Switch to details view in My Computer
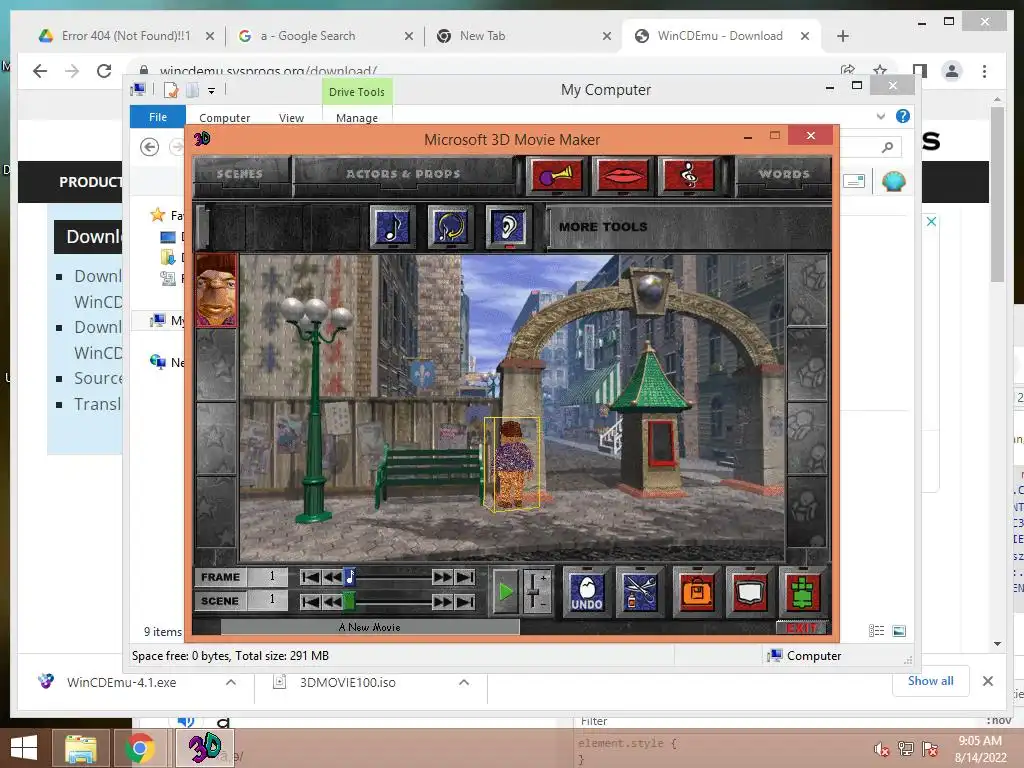Screen dimensions: 1024x768 (x=876, y=631)
